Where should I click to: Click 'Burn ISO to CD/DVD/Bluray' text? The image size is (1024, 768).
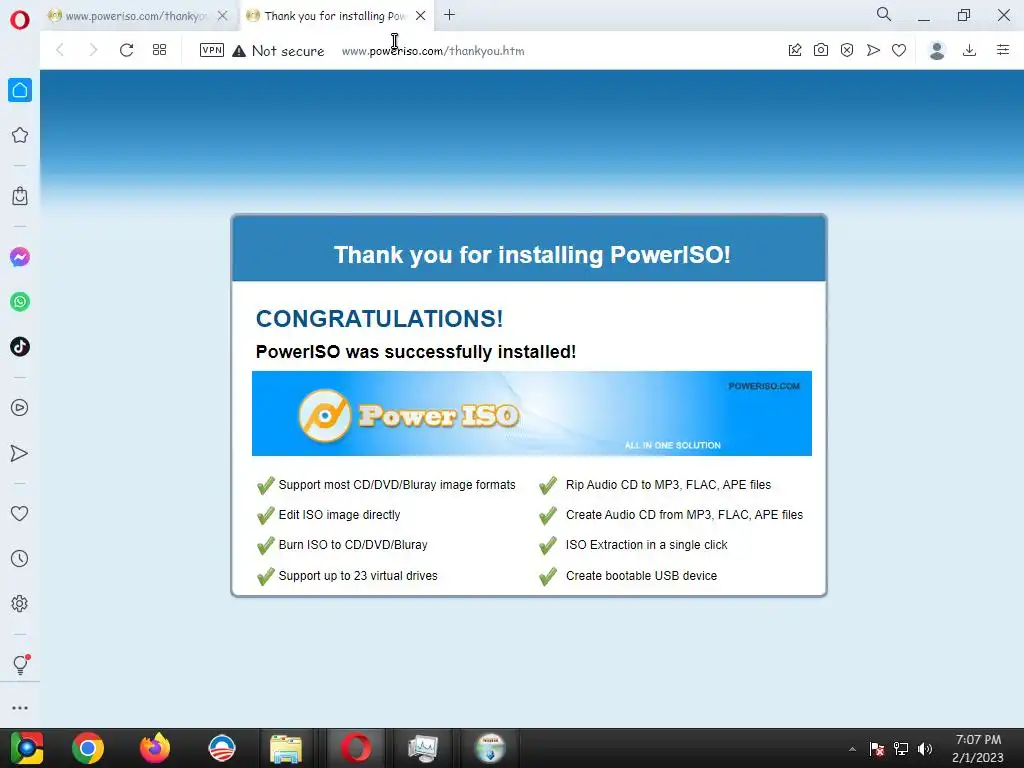[x=353, y=545]
